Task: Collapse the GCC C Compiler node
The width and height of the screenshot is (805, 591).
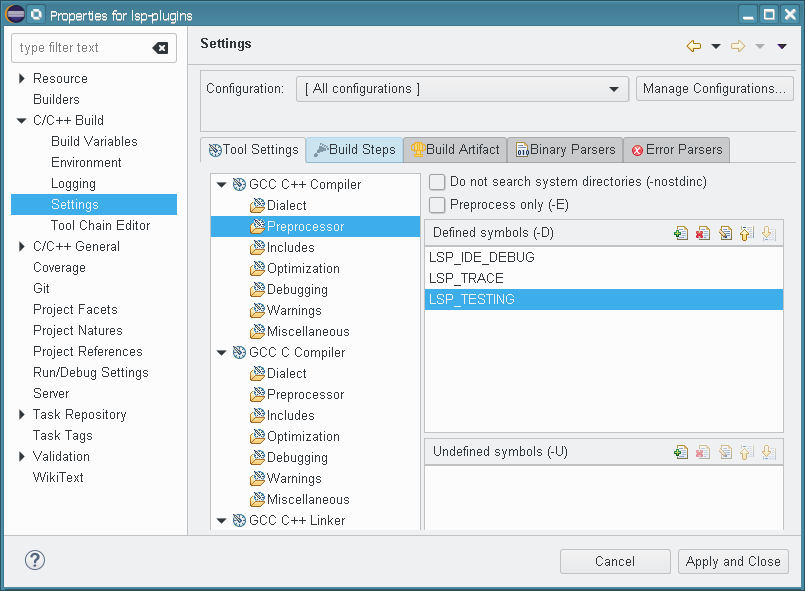Action: (x=222, y=353)
